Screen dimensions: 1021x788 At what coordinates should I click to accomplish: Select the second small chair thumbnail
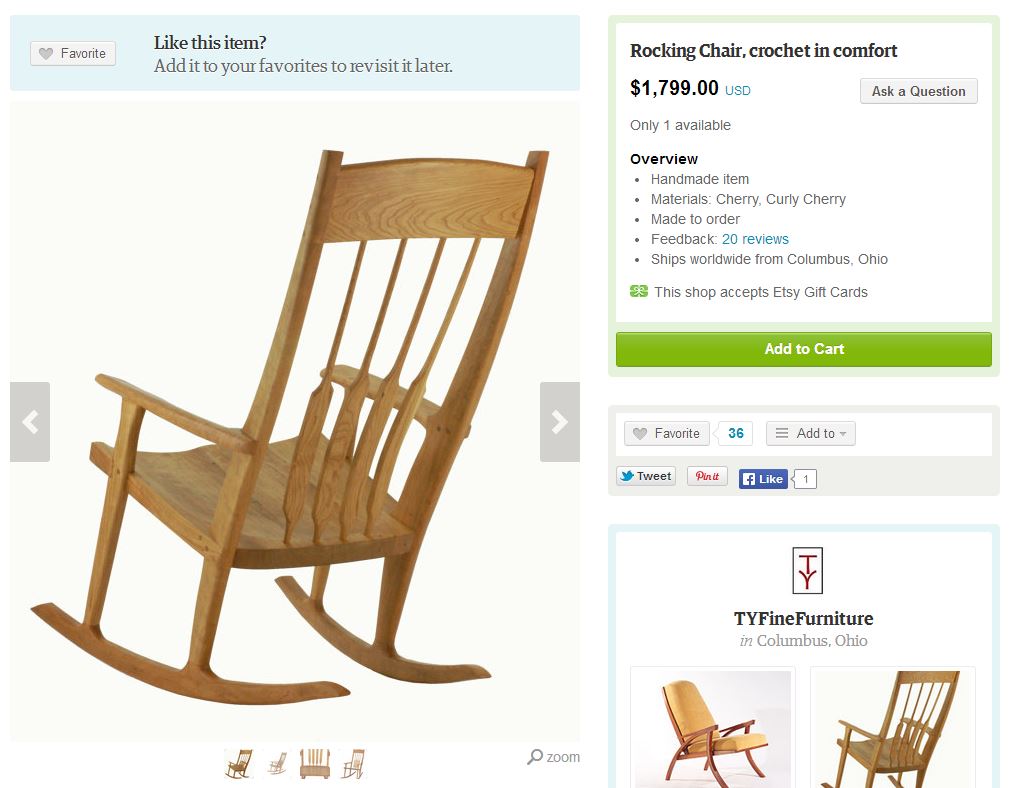[277, 763]
